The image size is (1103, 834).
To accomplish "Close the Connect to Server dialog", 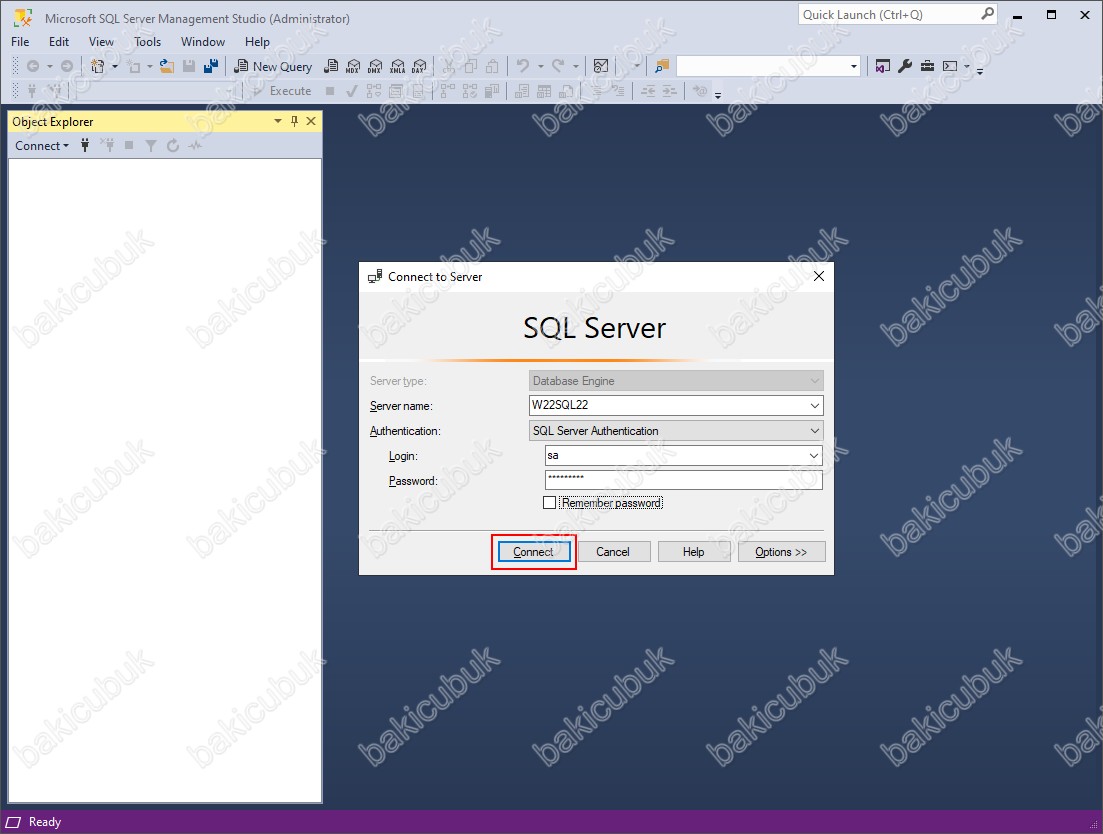I will [819, 276].
